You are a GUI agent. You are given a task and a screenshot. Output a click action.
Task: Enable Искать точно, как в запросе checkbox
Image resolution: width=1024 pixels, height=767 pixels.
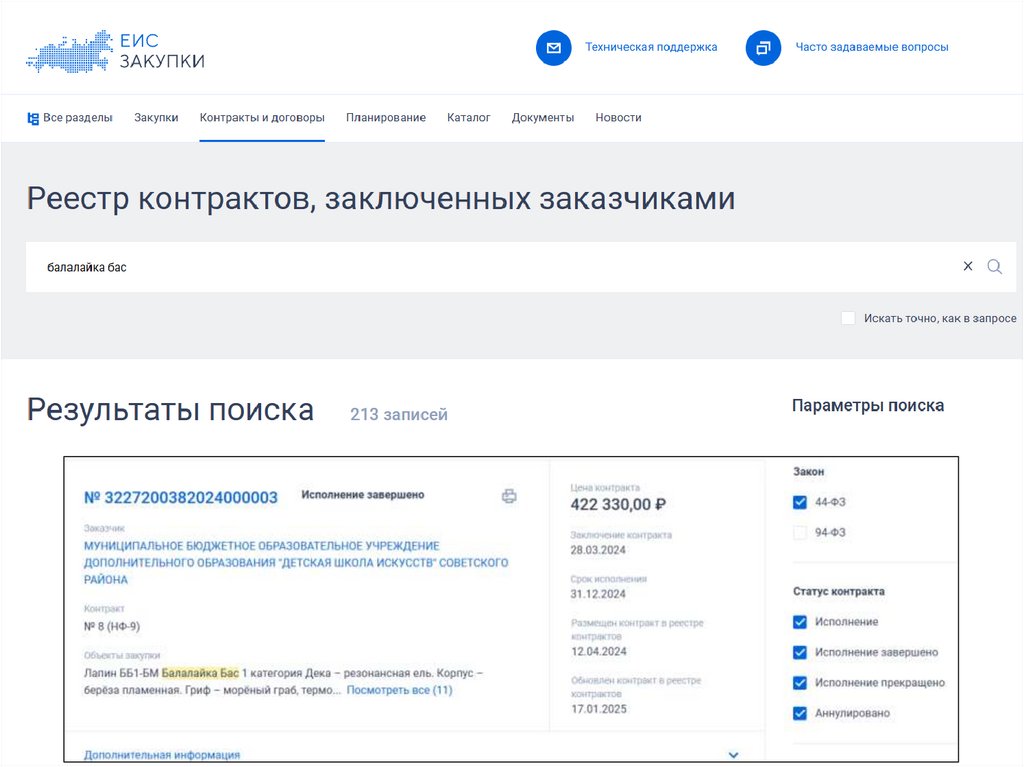[x=848, y=318]
